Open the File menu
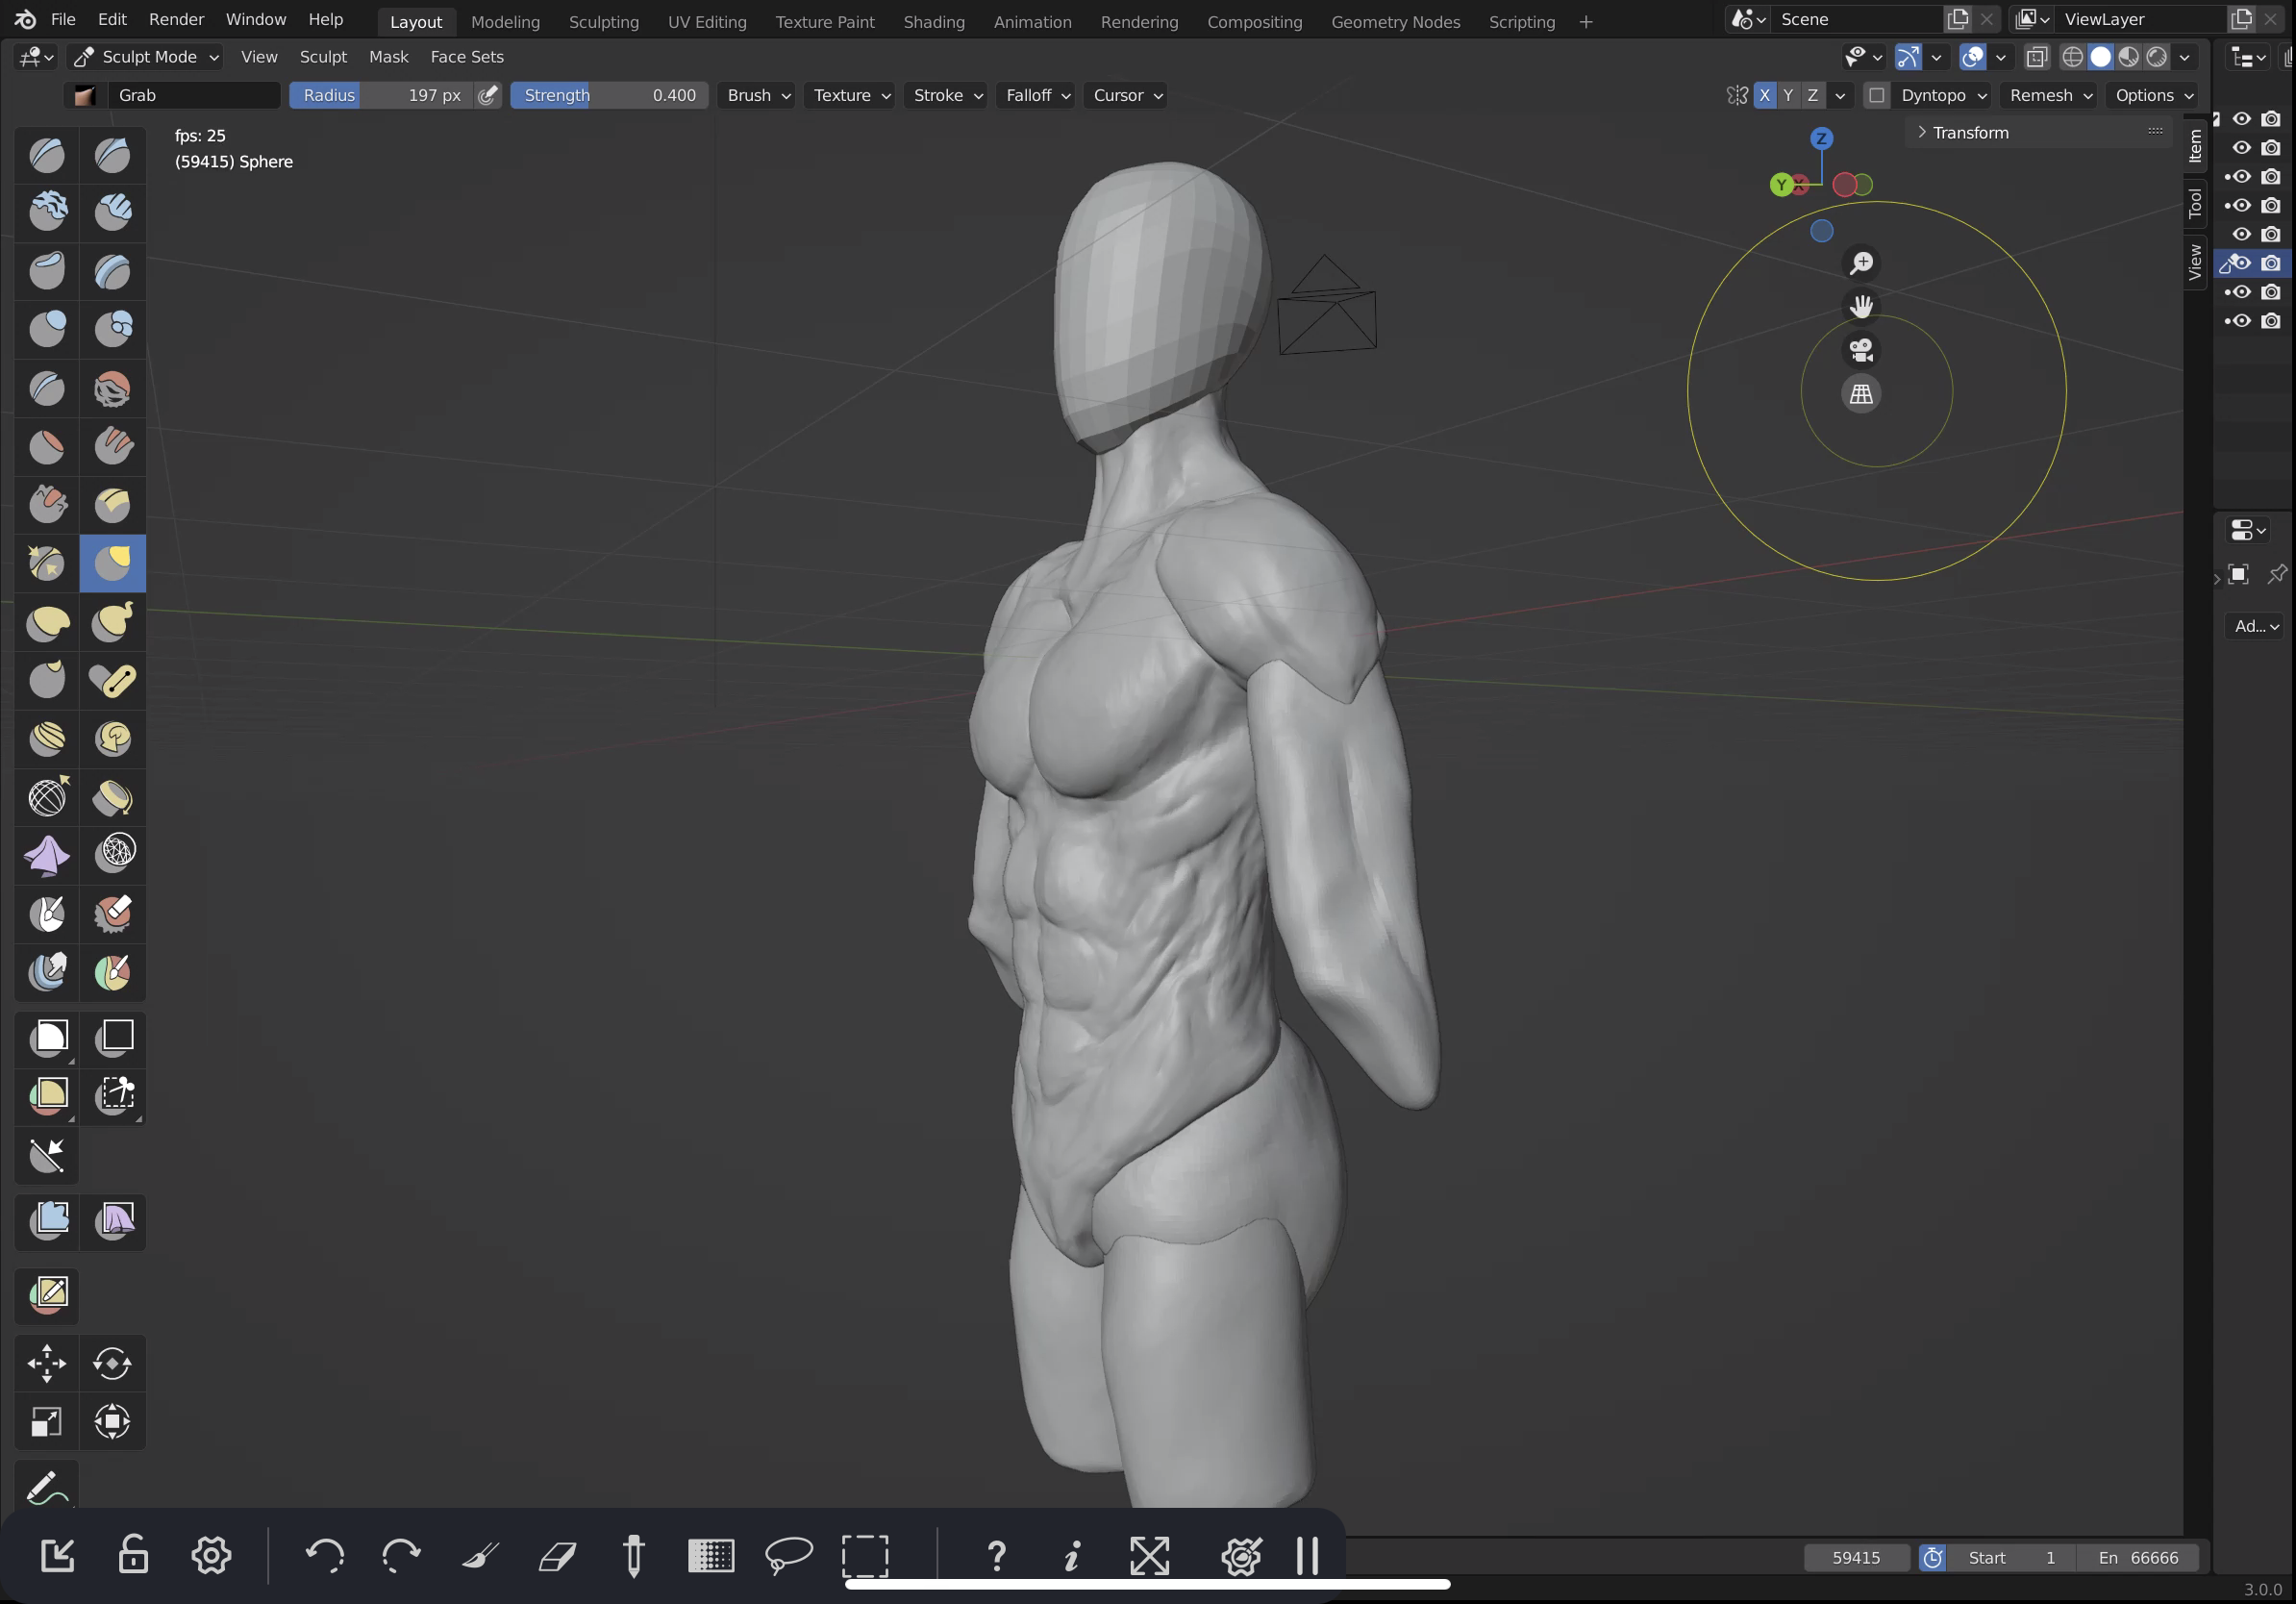 point(63,19)
